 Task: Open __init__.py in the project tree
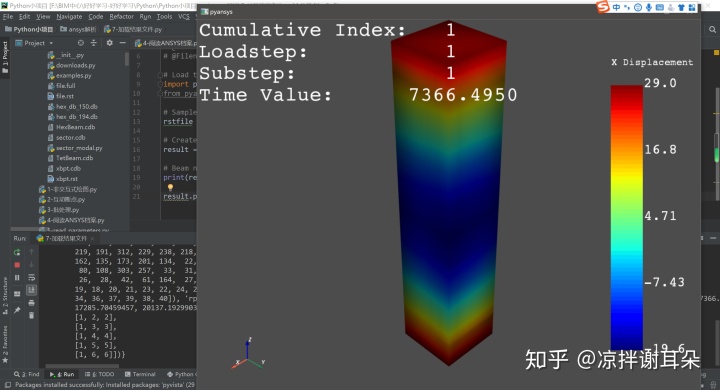point(66,55)
